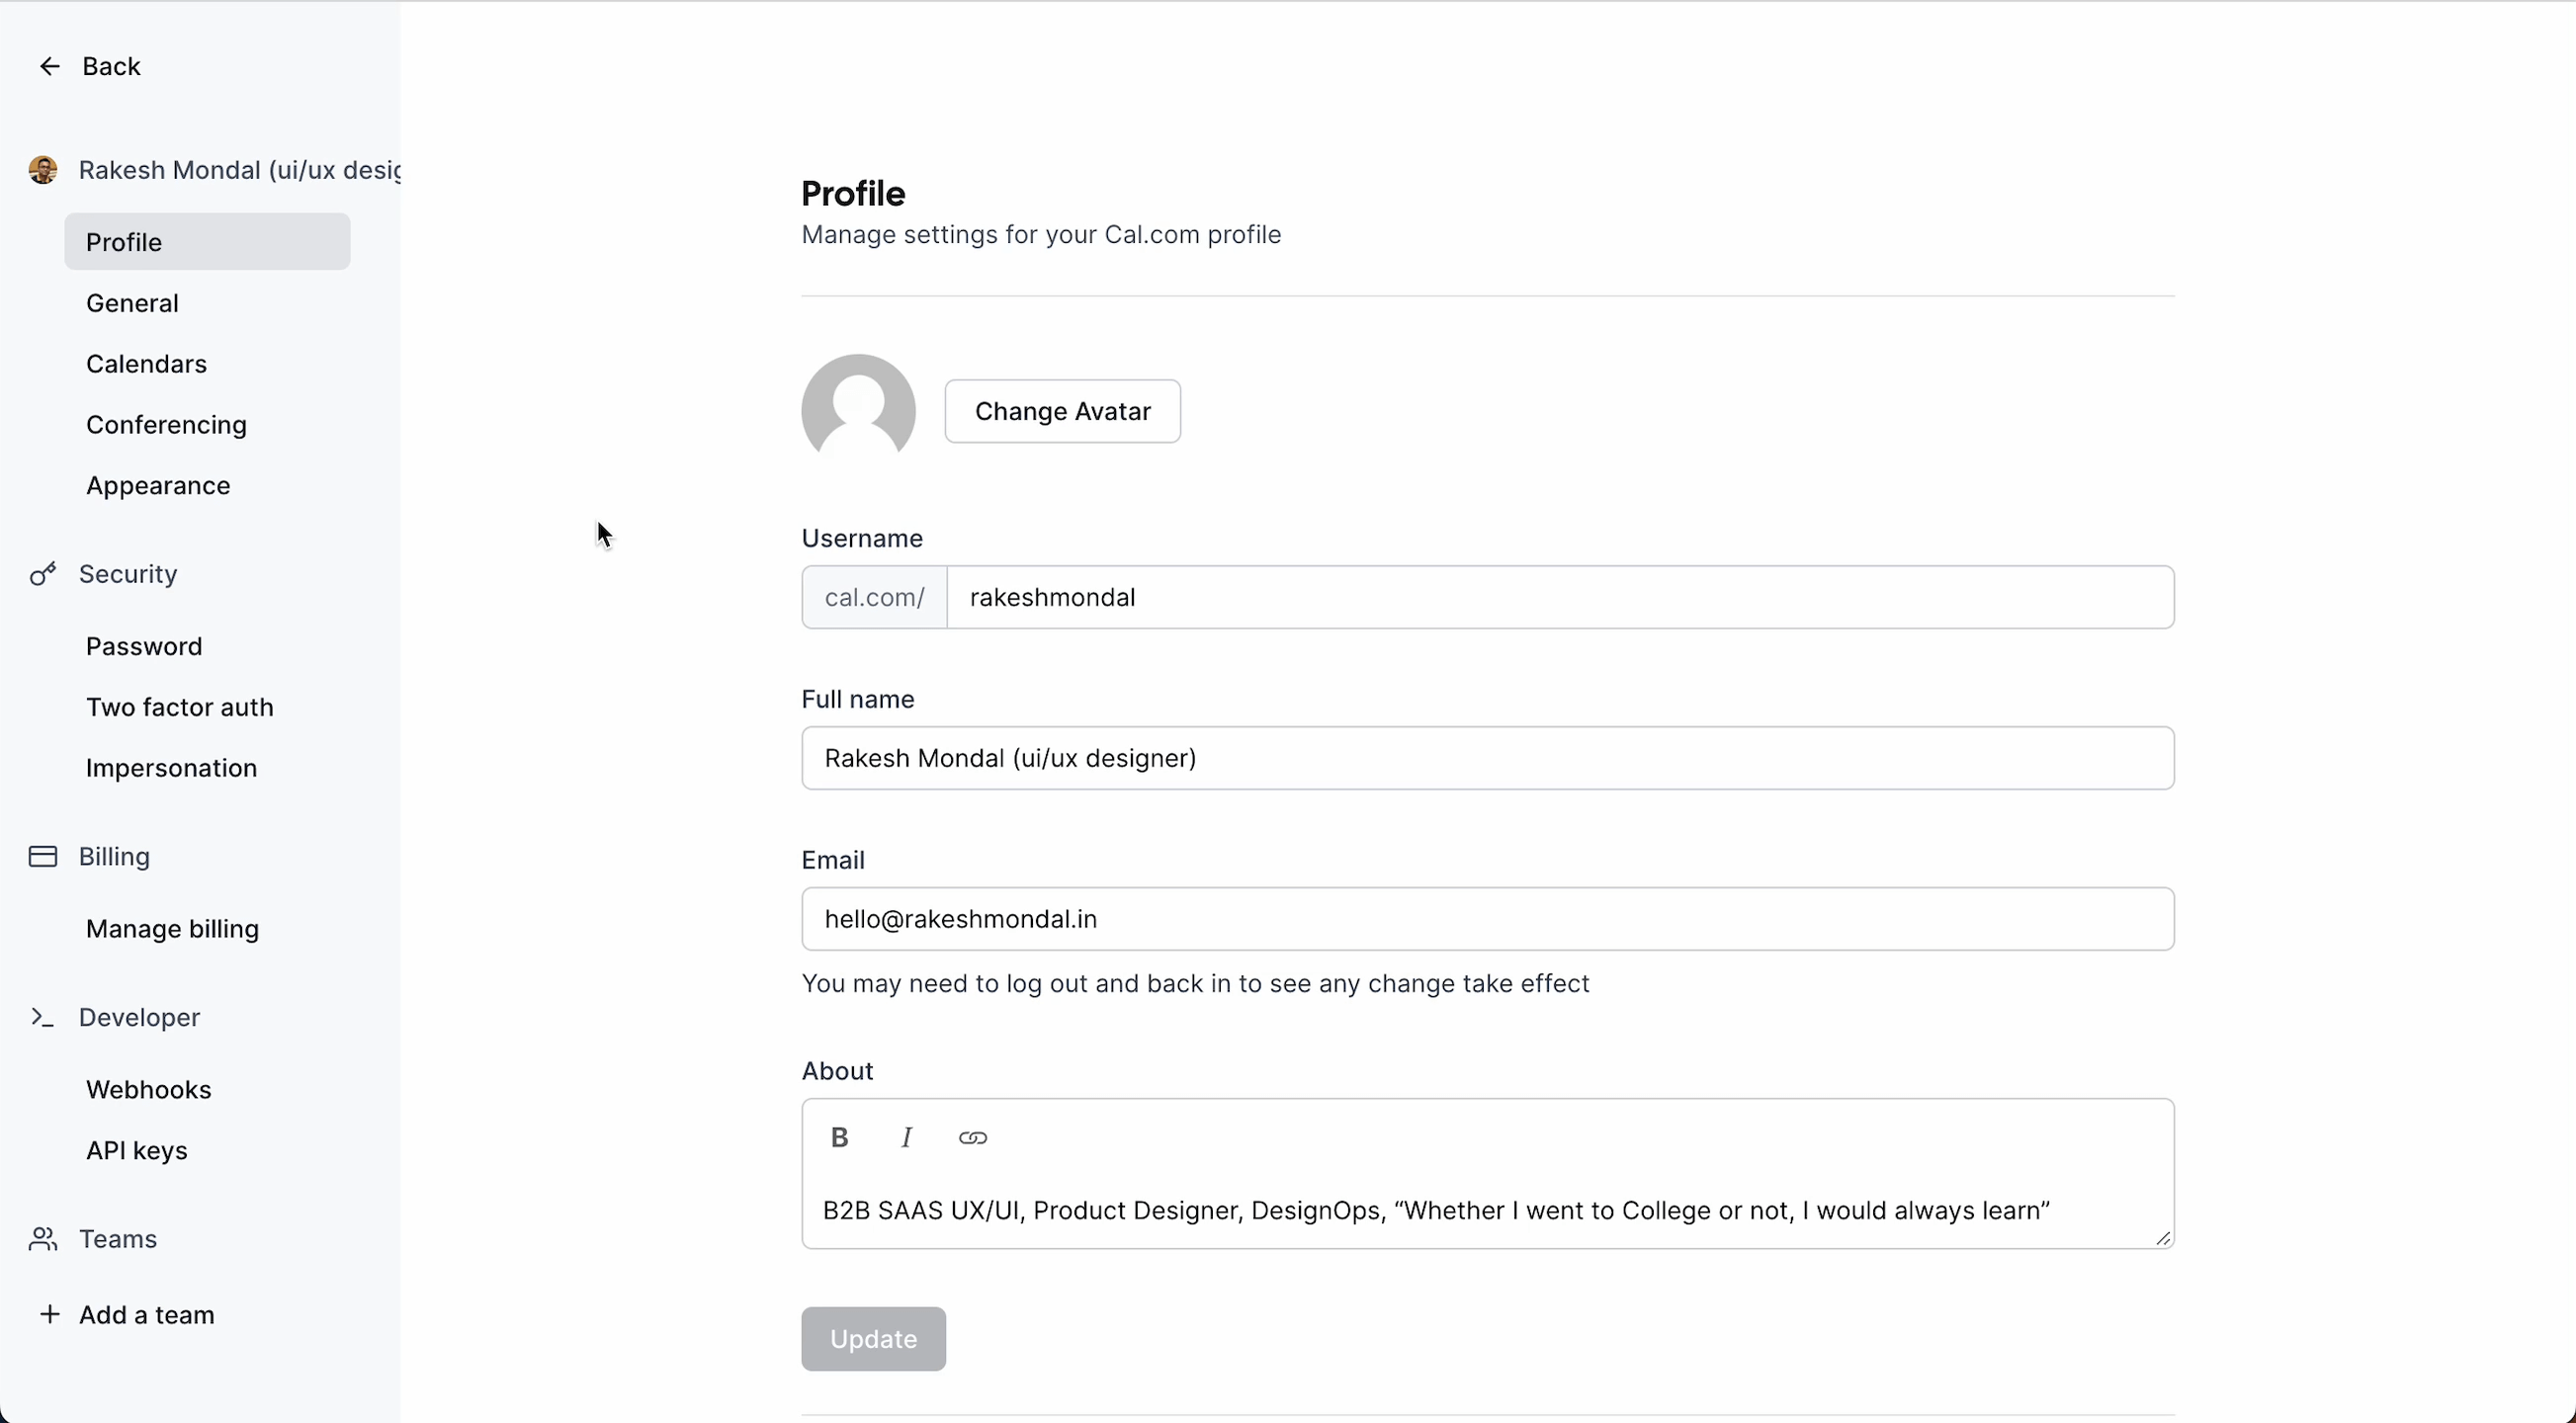2576x1423 pixels.
Task: Click the Developer terminal icon
Action: pos(42,1017)
